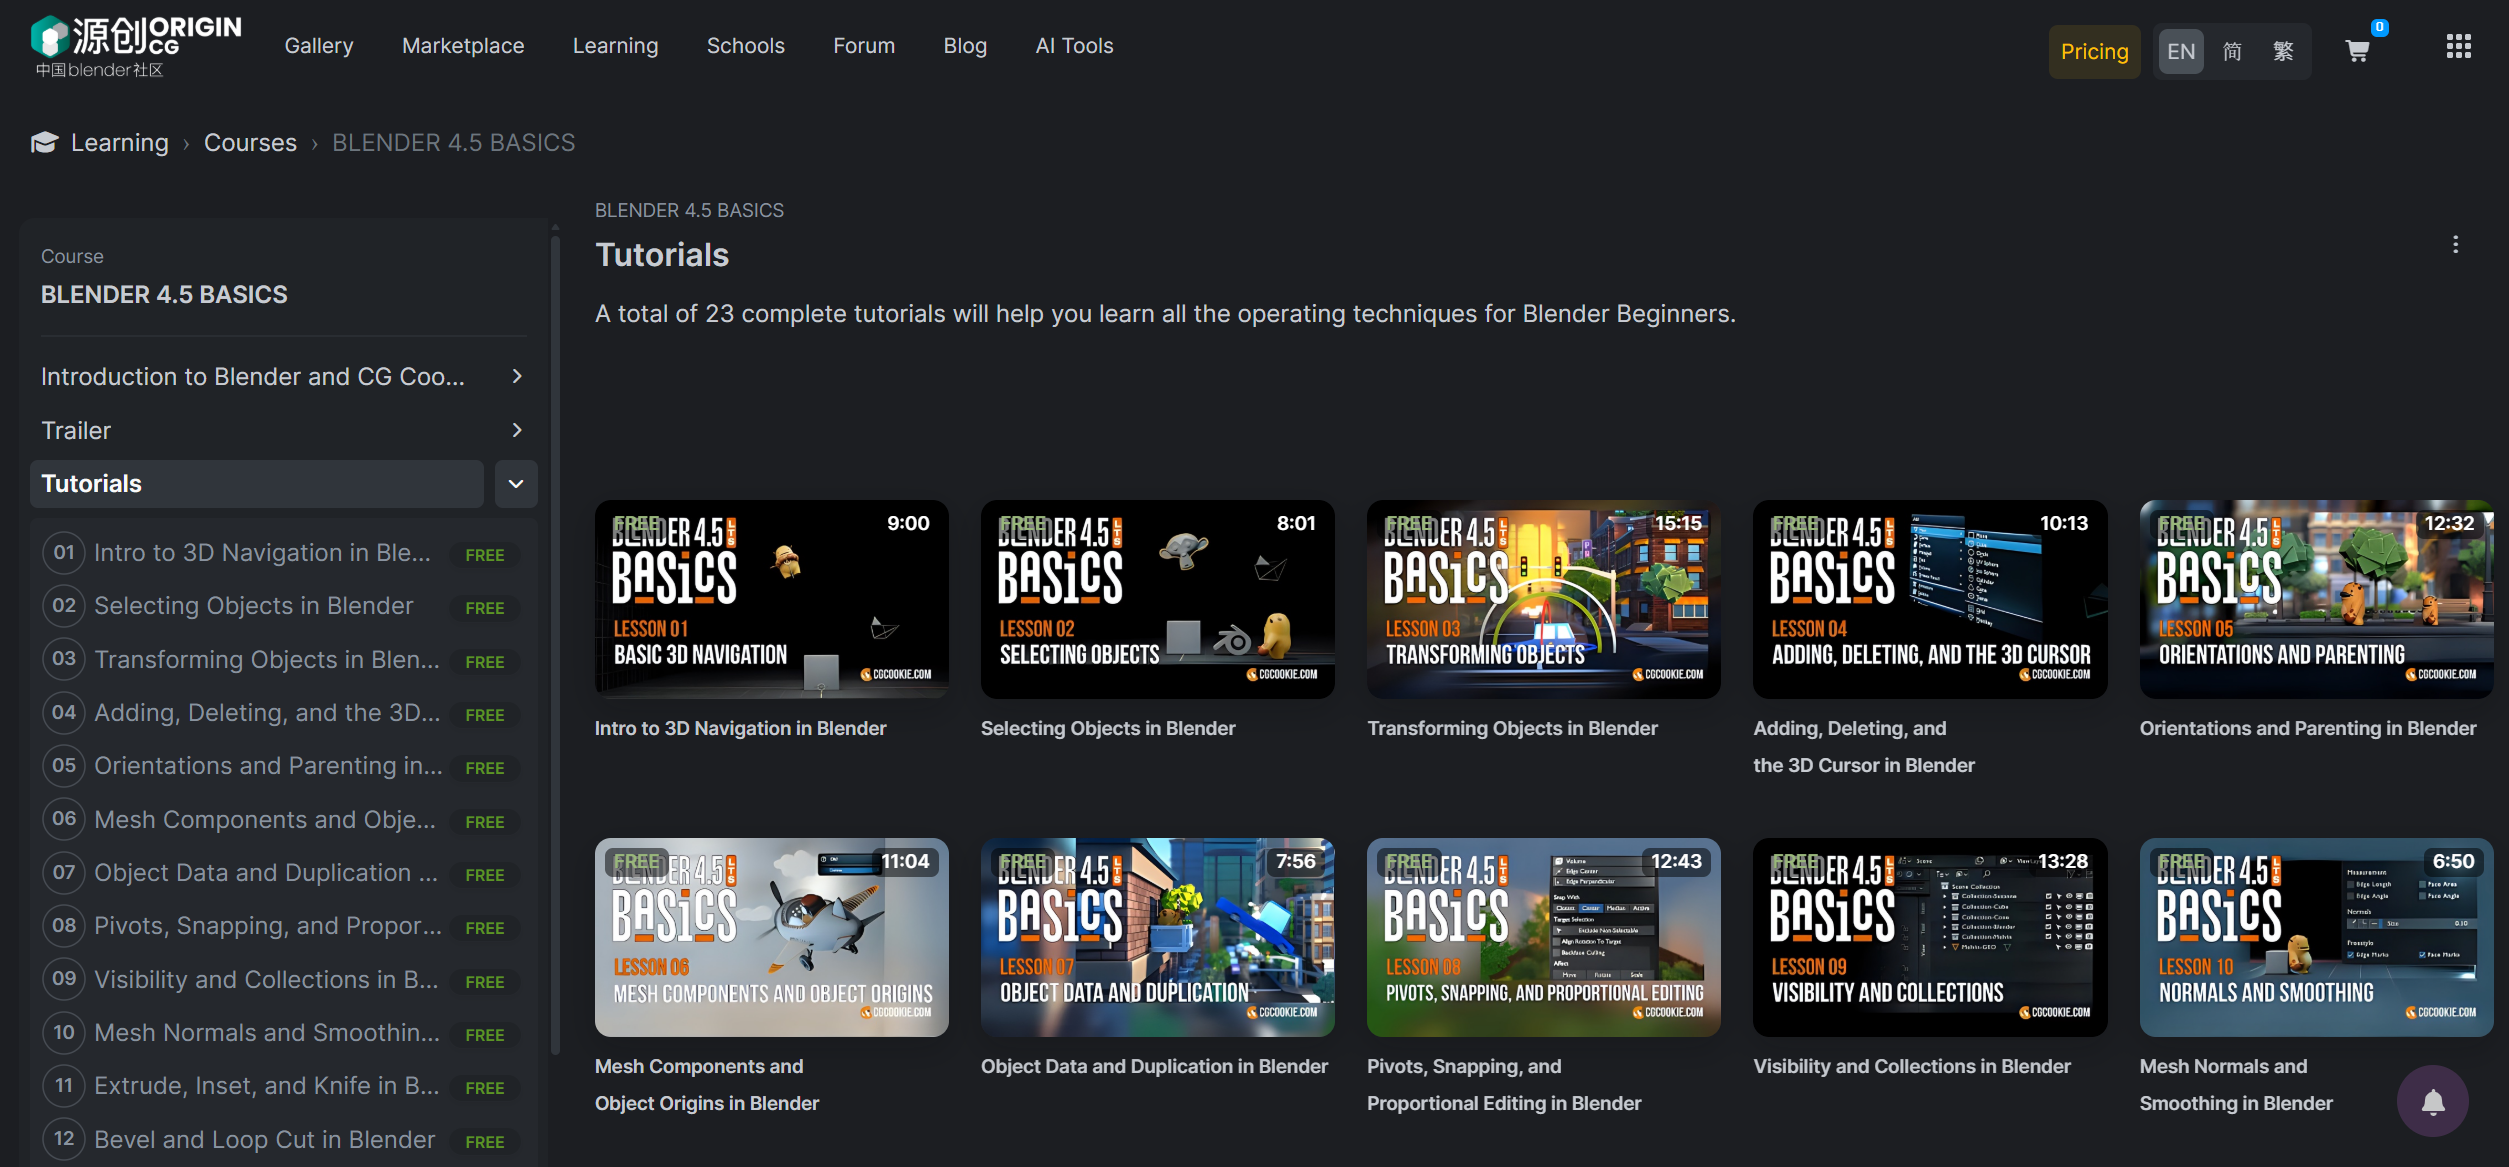Switch language to EN

(2181, 51)
